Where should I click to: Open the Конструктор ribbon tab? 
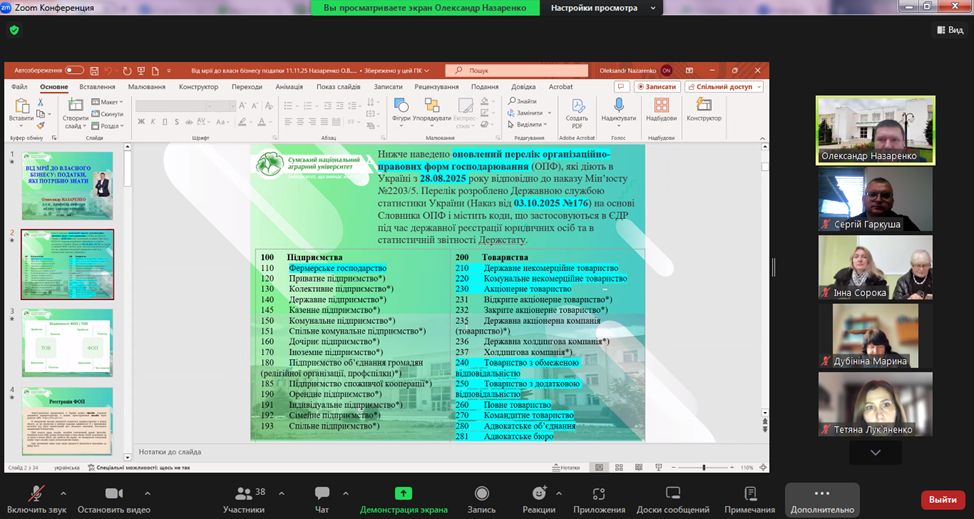tap(198, 87)
